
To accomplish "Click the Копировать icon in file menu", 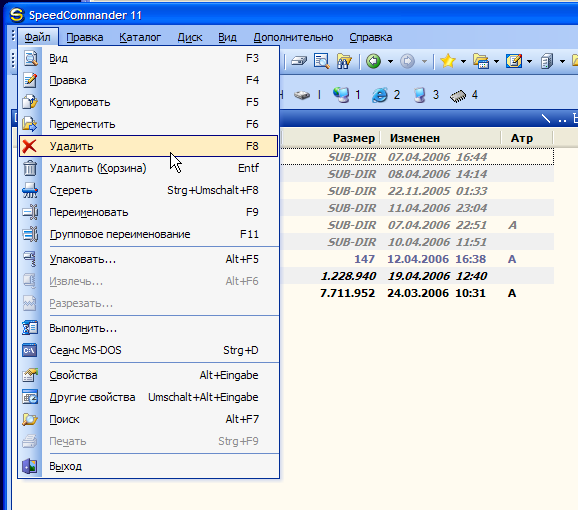I will tap(30, 102).
